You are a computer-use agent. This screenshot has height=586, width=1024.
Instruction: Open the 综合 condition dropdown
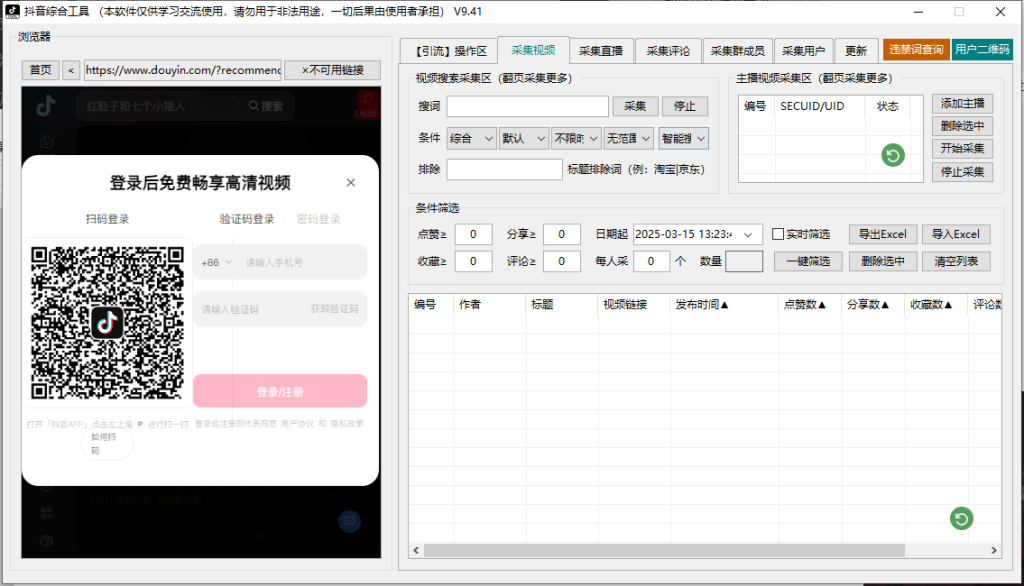[471, 137]
